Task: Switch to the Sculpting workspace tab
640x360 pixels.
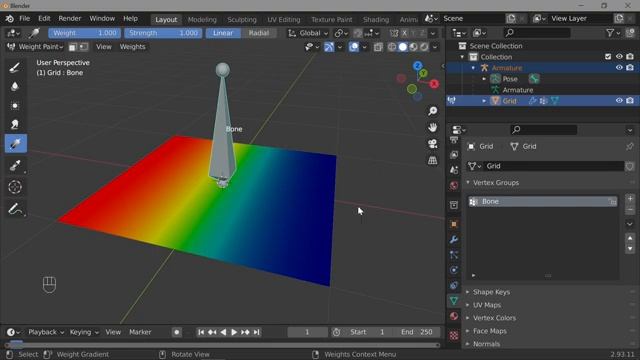Action: pos(242,20)
